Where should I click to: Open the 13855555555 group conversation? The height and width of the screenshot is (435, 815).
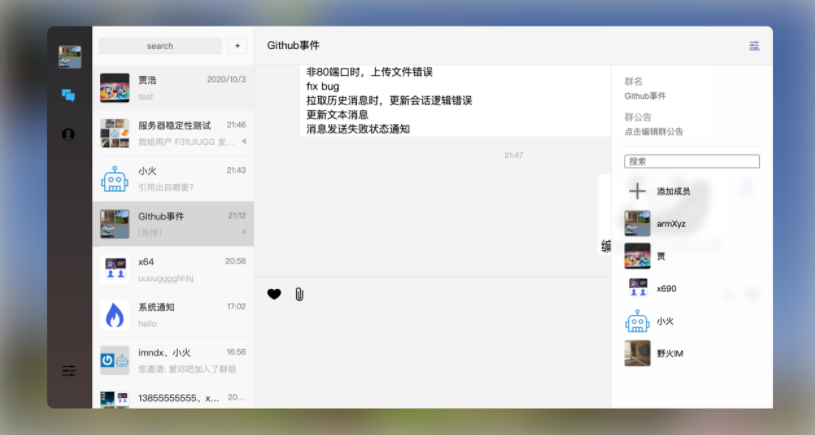[173, 398]
